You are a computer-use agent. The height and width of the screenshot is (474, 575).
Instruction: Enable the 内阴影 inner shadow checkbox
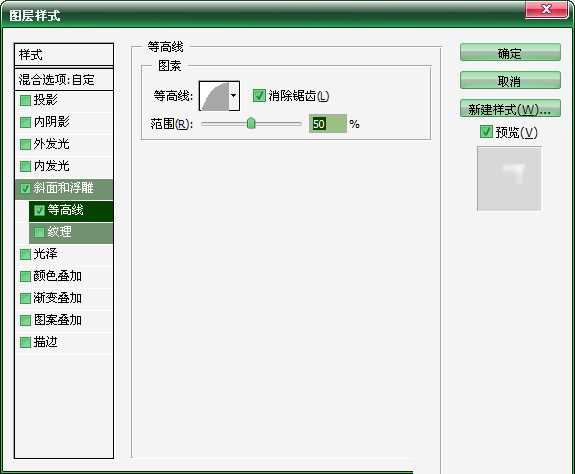click(25, 122)
